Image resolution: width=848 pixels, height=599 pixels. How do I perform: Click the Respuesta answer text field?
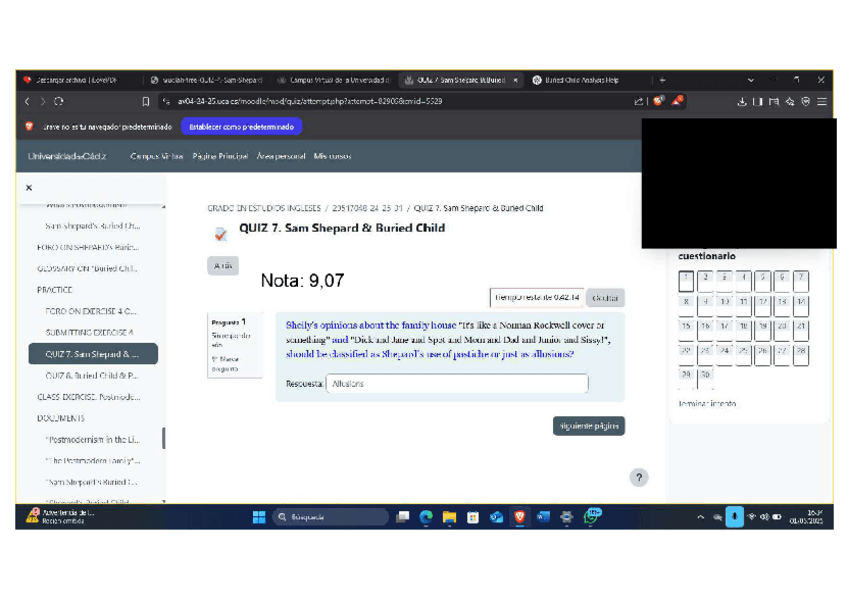(457, 384)
